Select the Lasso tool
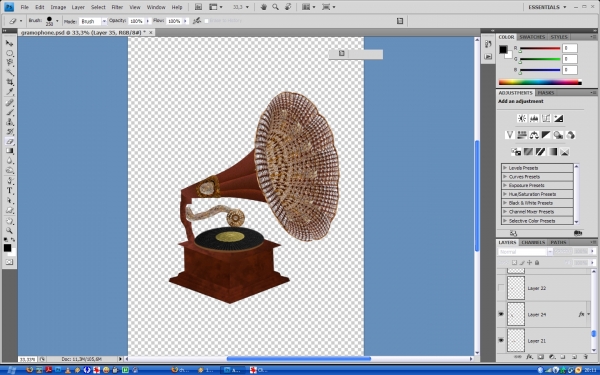The width and height of the screenshot is (600, 375). pyautogui.click(x=9, y=62)
